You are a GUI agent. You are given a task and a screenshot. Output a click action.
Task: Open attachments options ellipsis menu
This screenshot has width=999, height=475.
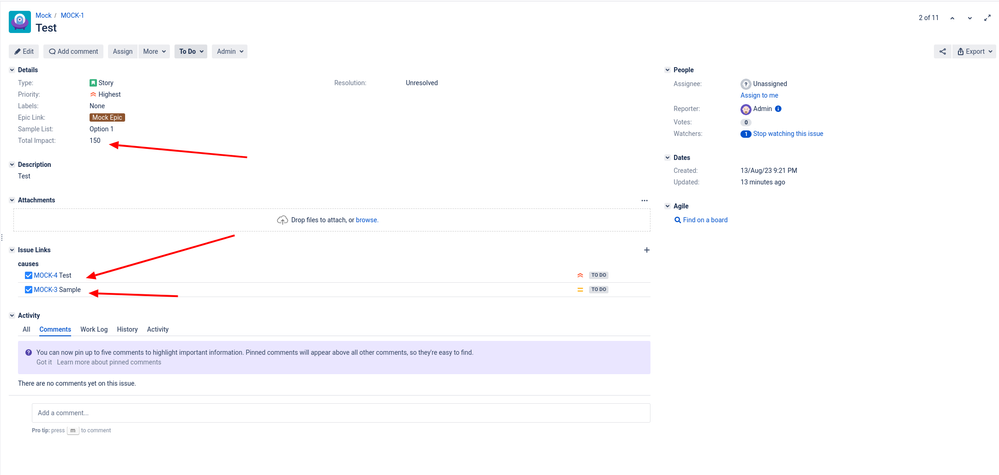coord(645,200)
